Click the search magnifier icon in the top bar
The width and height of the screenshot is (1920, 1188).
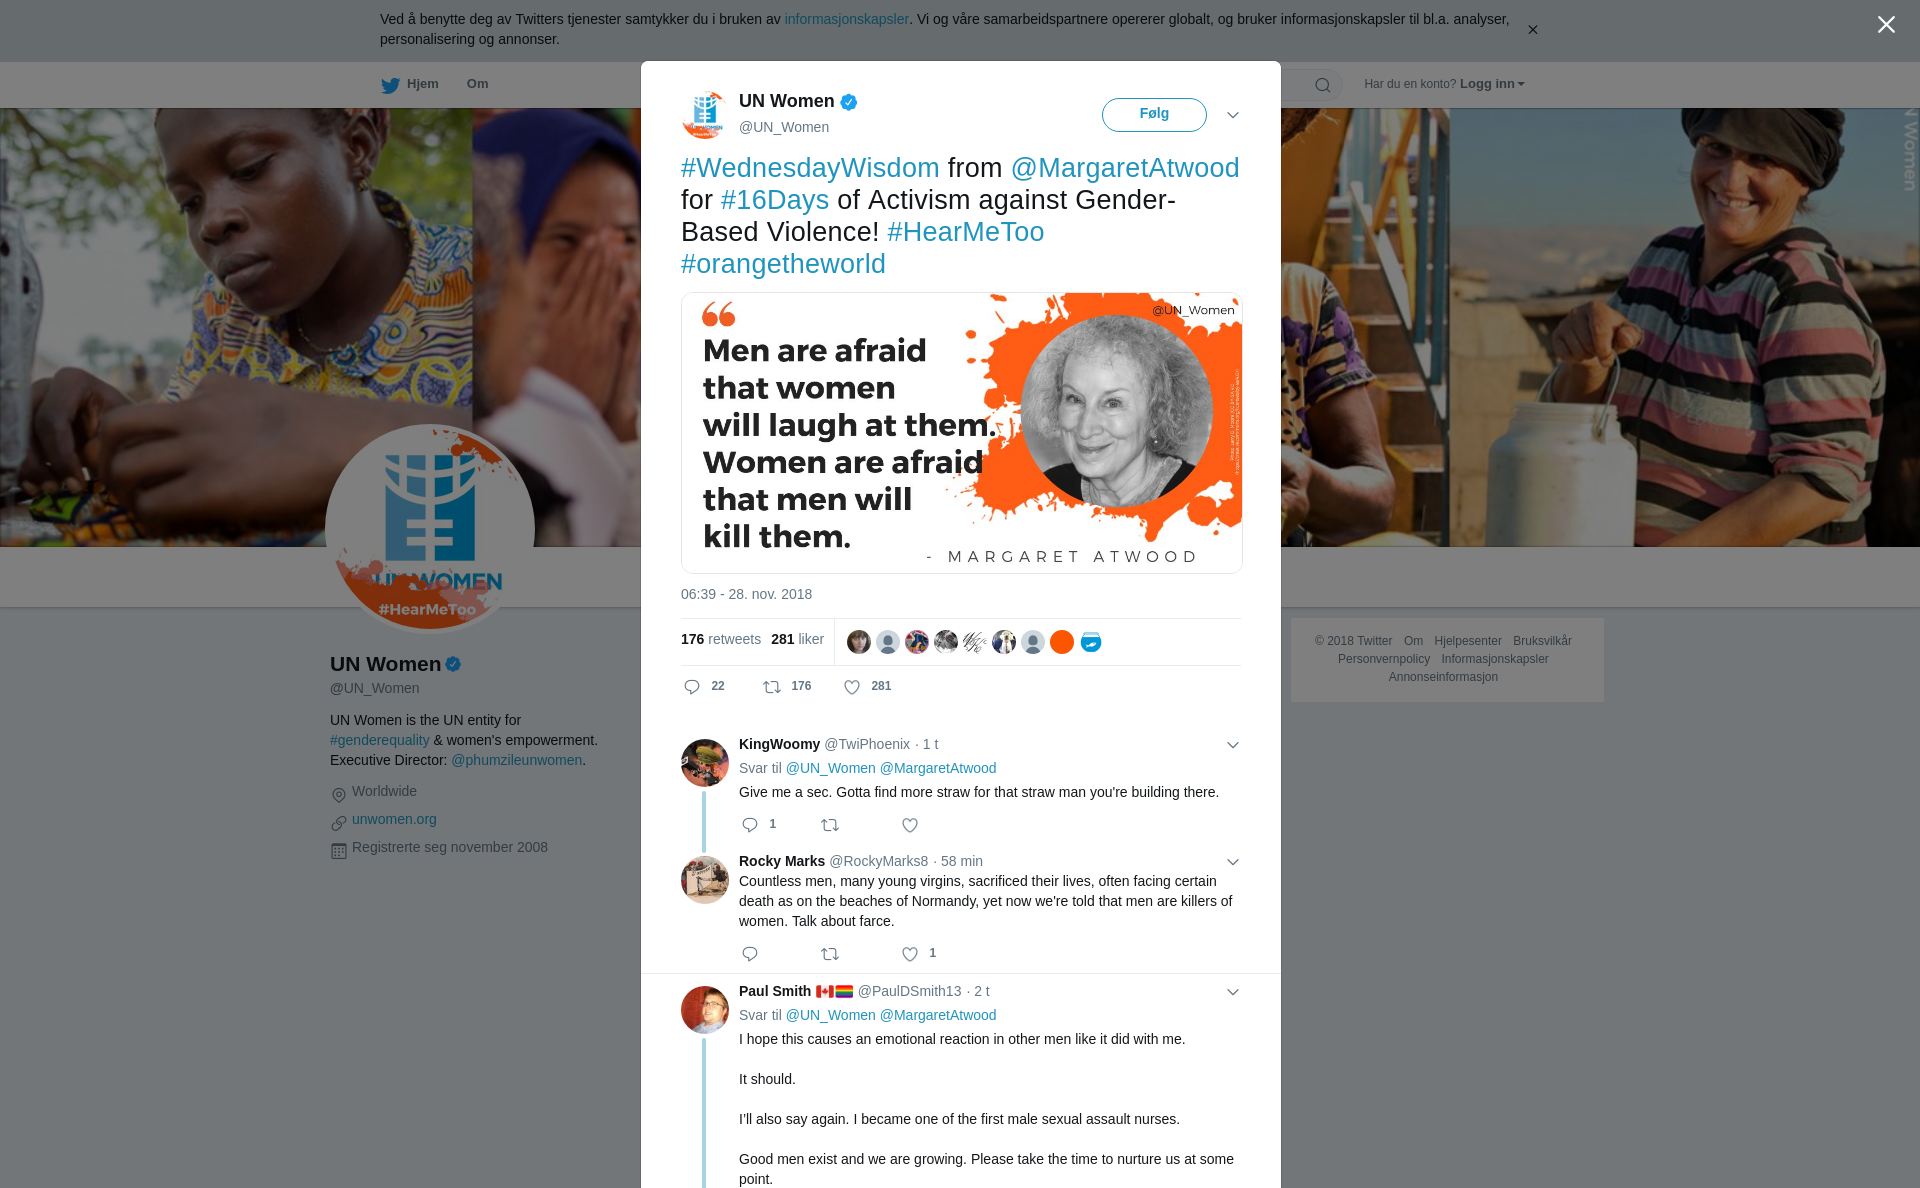(1323, 85)
